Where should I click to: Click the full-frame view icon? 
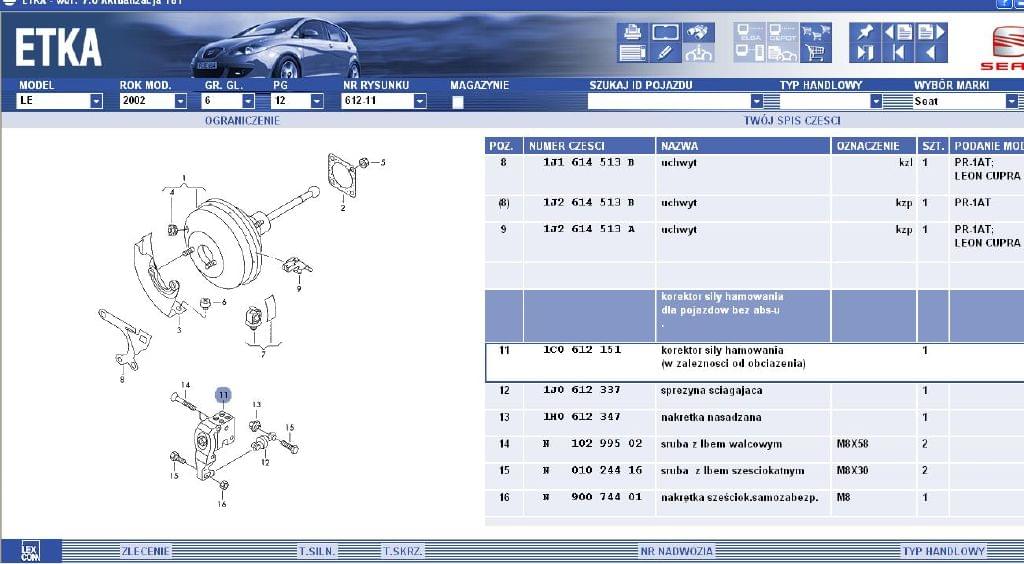665,33
